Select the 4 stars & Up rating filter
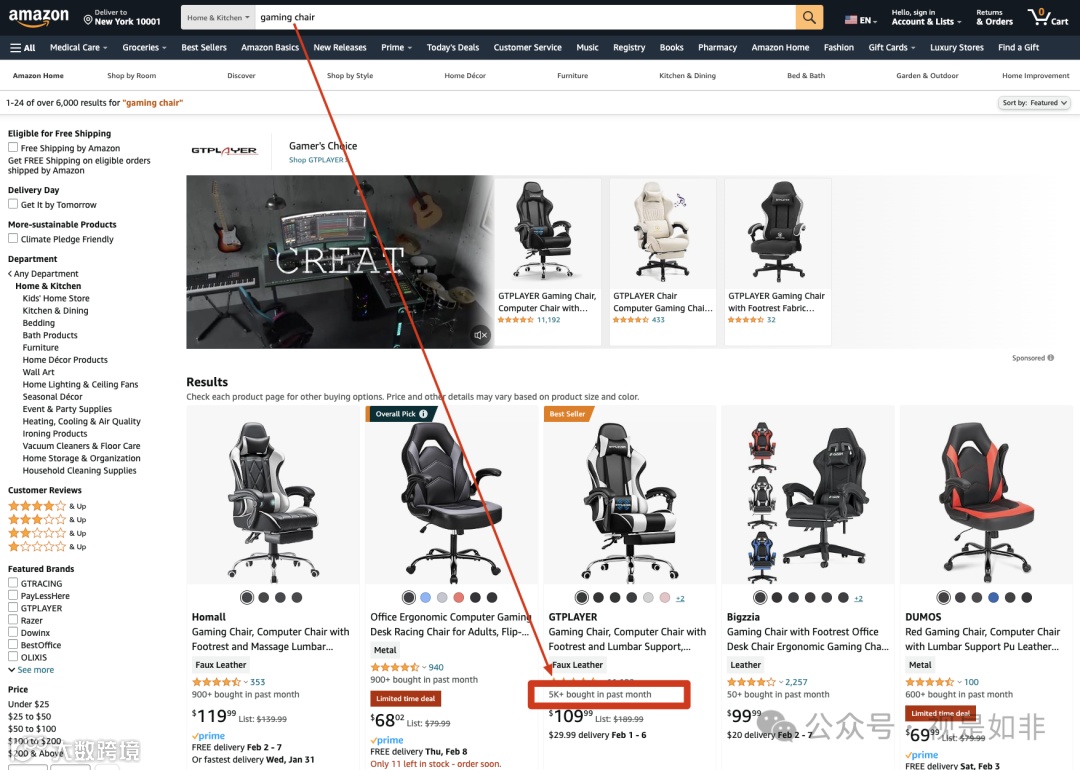 47,506
